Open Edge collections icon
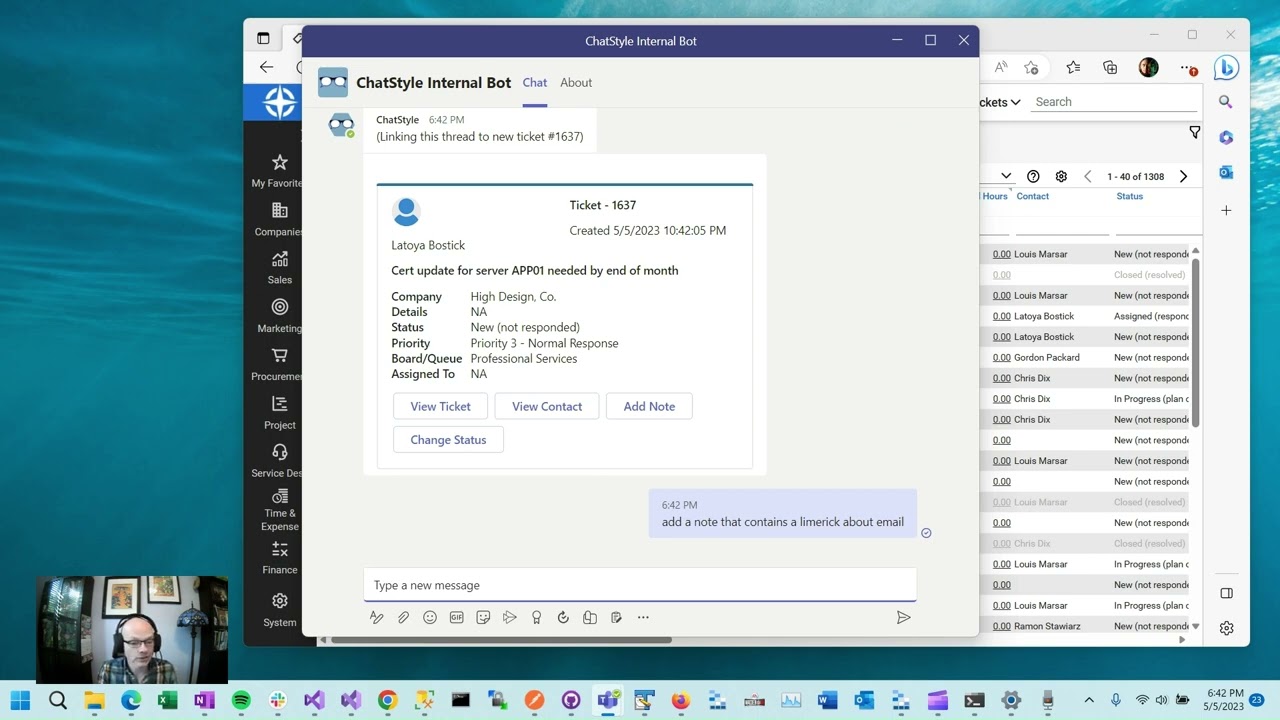 [1110, 67]
